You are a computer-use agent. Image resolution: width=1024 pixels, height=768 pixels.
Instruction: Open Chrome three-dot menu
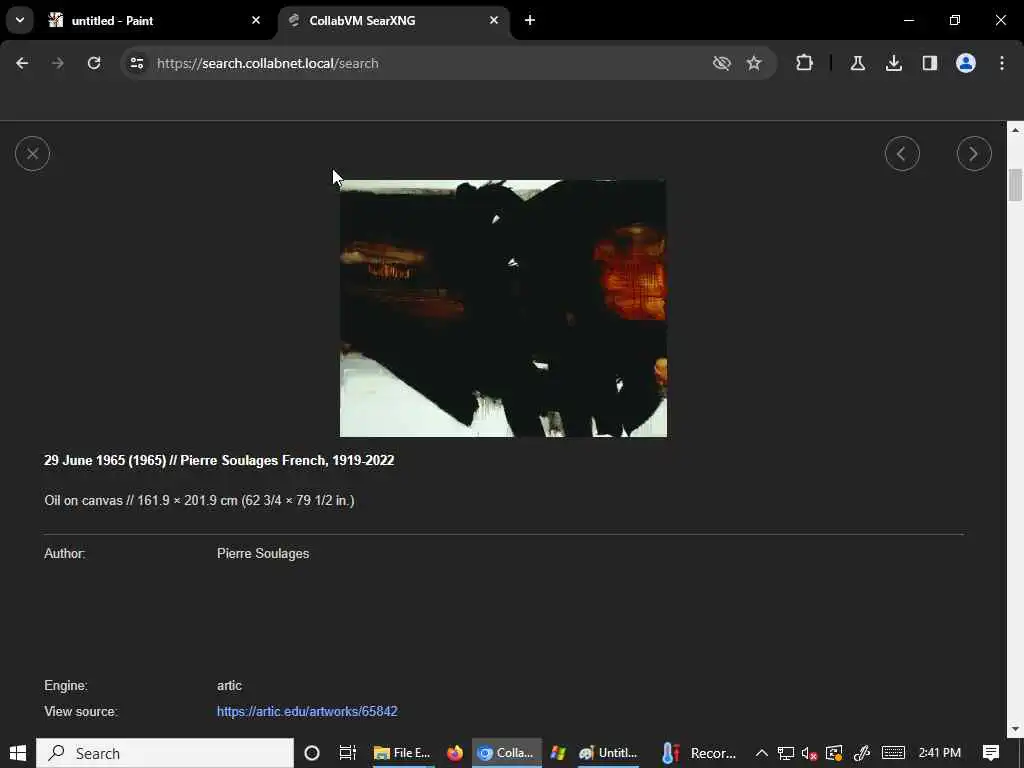1001,63
